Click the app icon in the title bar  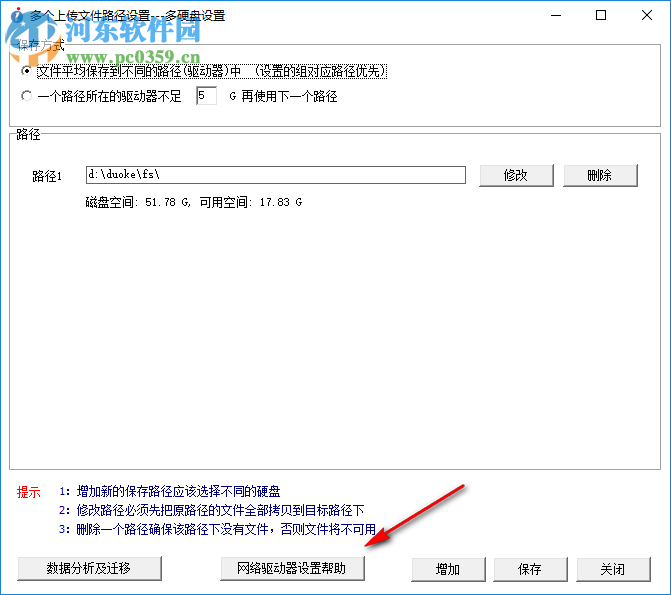click(16, 15)
